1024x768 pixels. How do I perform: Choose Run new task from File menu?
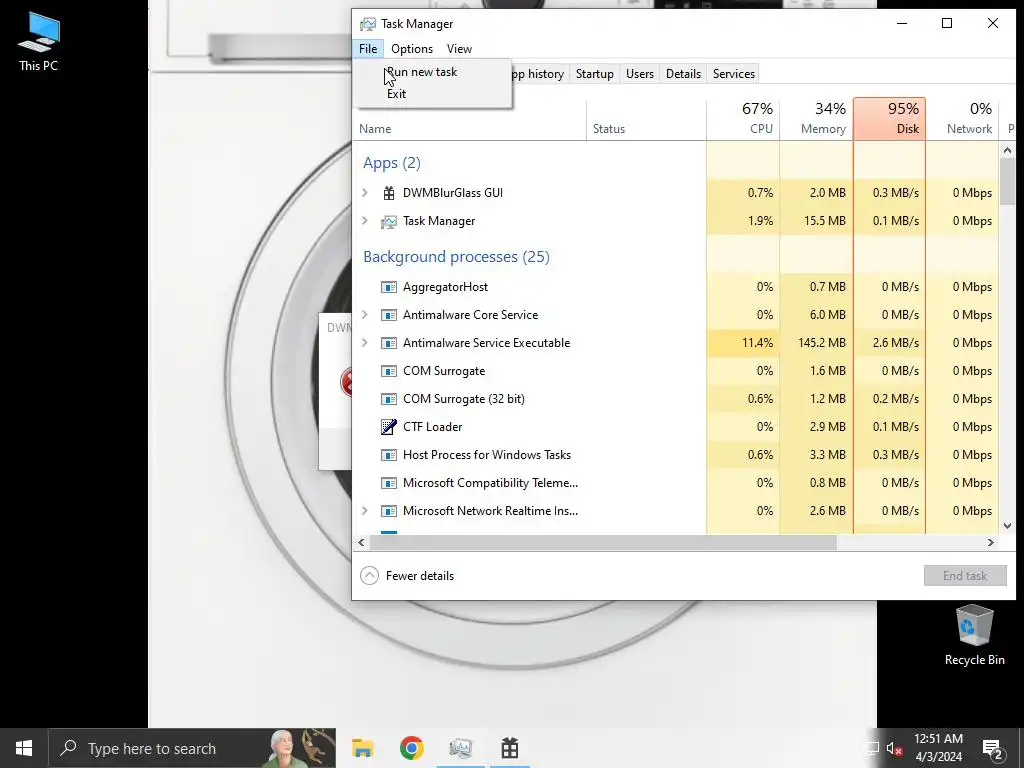(x=433, y=72)
